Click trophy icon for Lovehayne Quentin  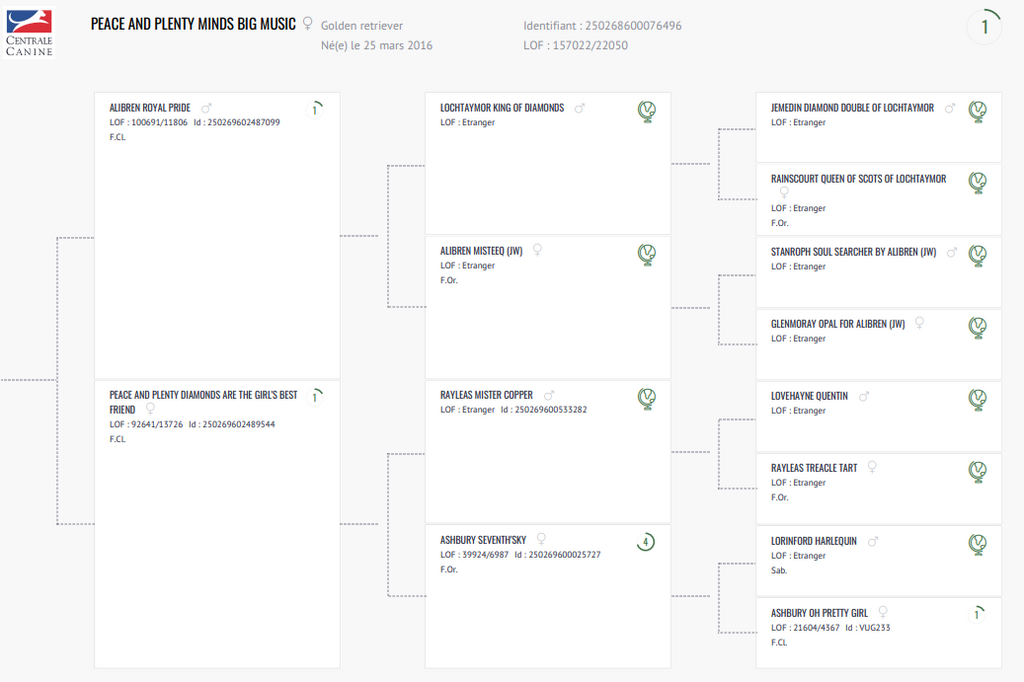(978, 399)
